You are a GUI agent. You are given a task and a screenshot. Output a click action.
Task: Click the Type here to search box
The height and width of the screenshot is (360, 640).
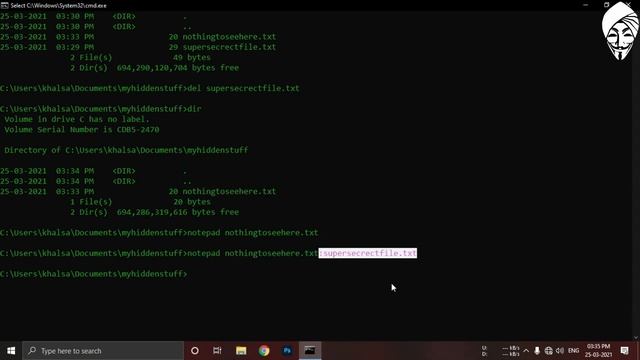tap(103, 351)
